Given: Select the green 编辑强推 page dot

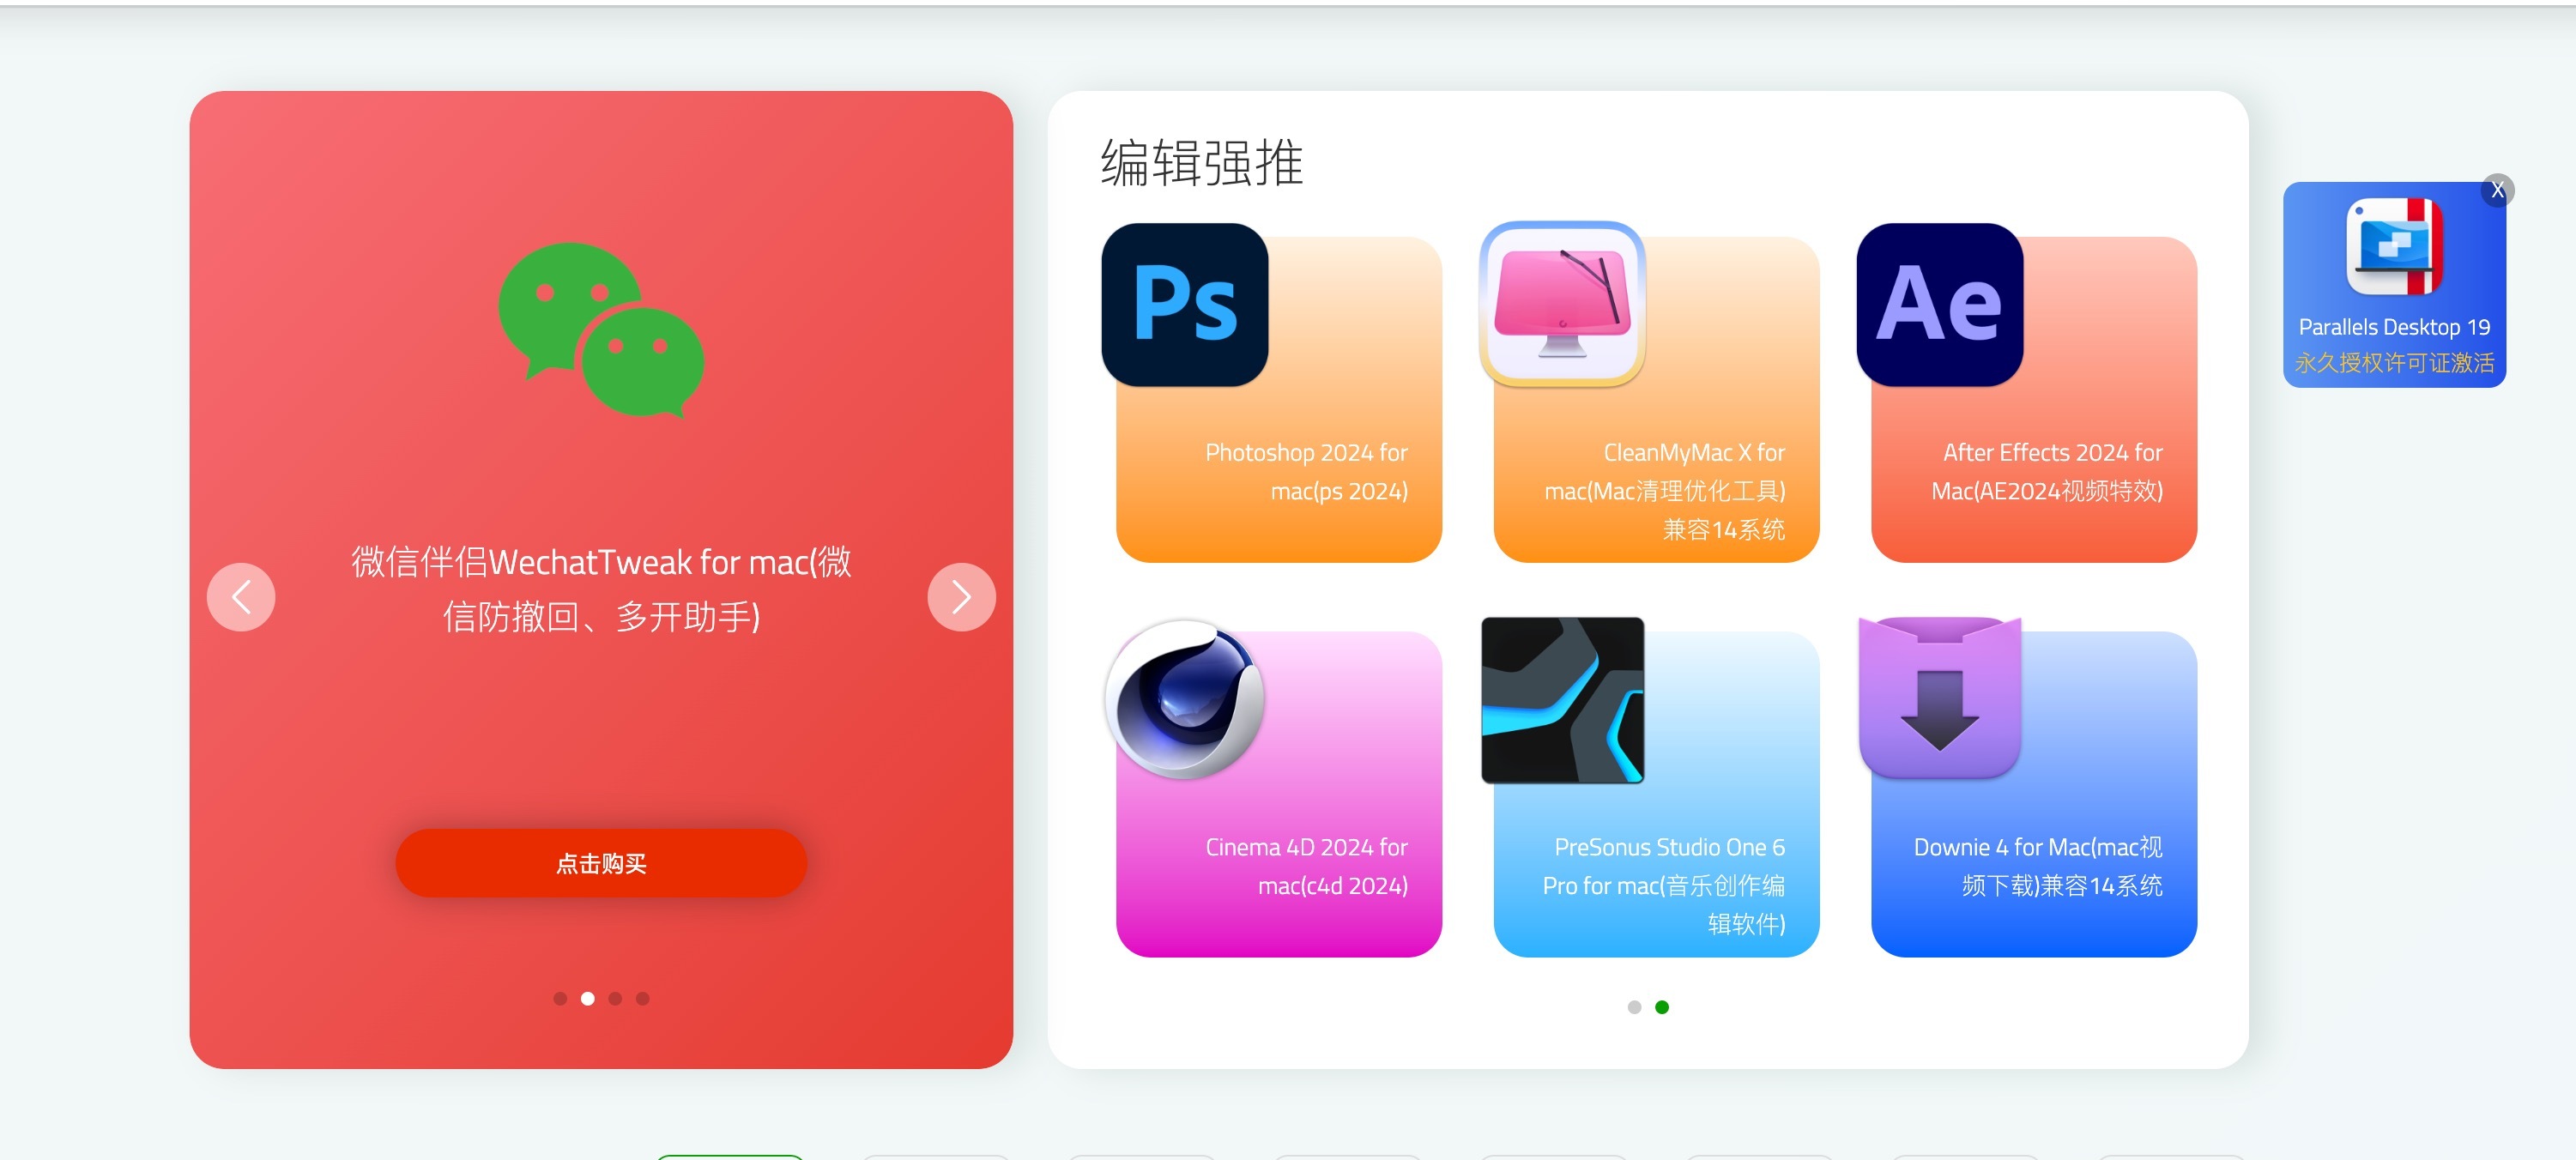Looking at the screenshot, I should pyautogui.click(x=1662, y=1007).
